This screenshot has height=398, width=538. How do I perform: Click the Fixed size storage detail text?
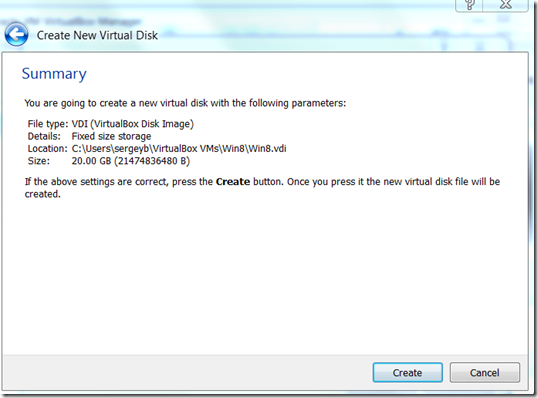pyautogui.click(x=111, y=136)
